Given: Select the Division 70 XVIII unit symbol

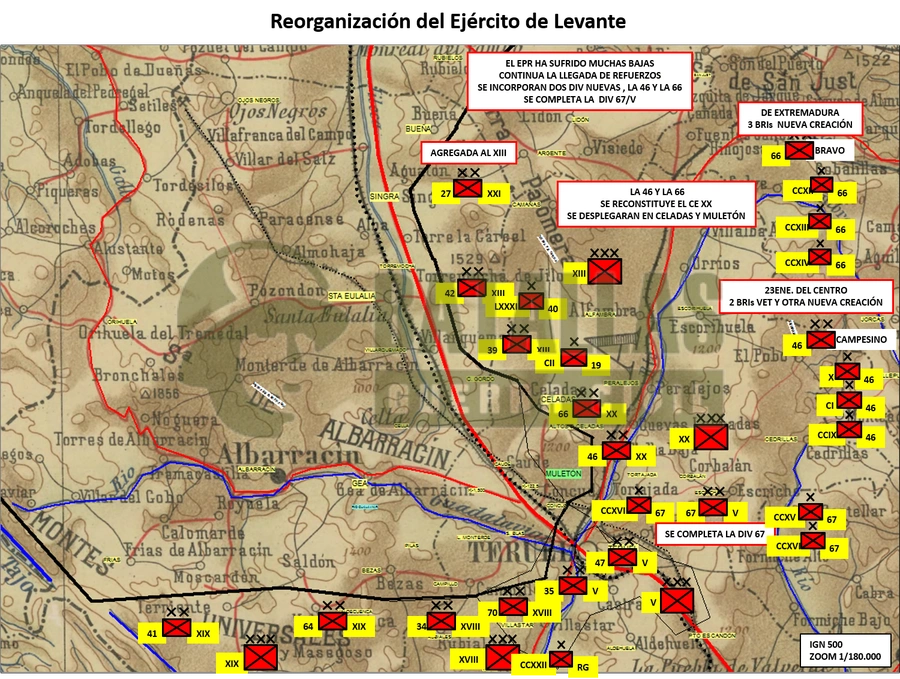Looking at the screenshot, I should (513, 607).
